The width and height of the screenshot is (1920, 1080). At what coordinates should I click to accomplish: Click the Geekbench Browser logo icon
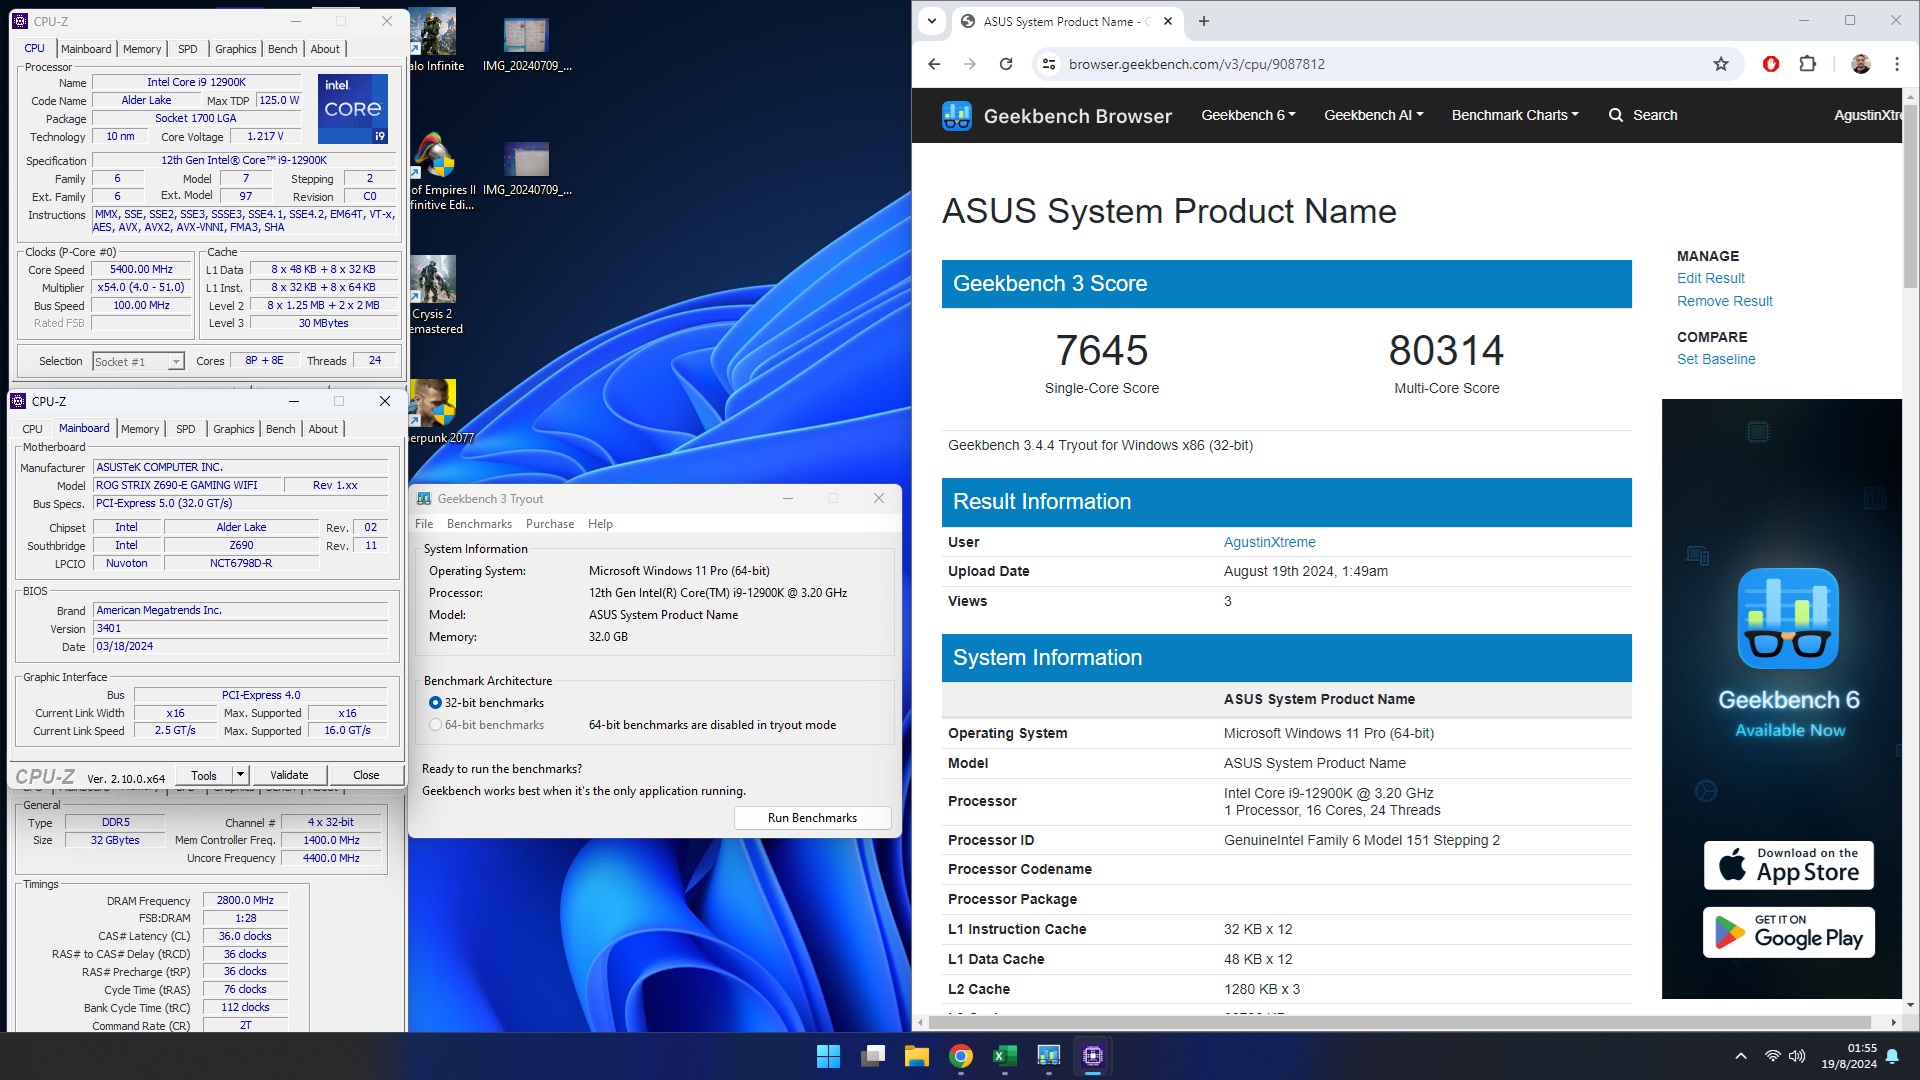pyautogui.click(x=957, y=116)
